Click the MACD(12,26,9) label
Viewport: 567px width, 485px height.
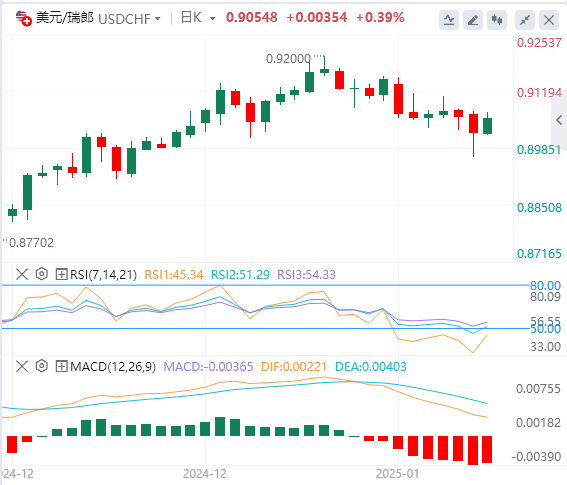[x=113, y=367]
